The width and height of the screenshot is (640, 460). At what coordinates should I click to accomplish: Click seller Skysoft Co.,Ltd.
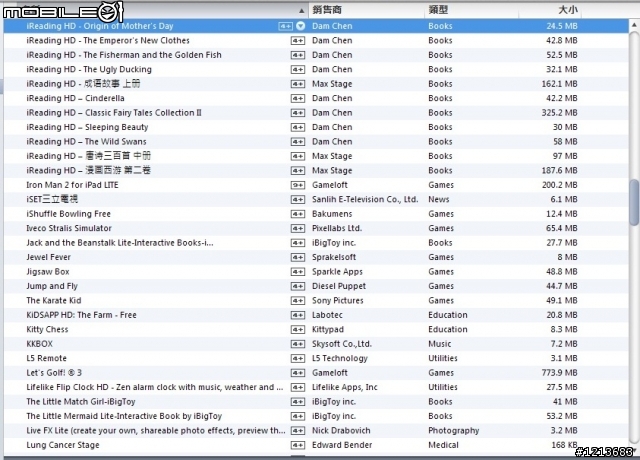(342, 344)
